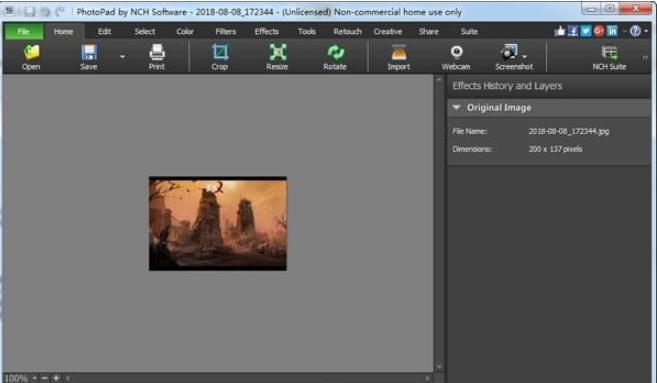This screenshot has width=657, height=383.
Task: Save the image using the Save icon
Action: pyautogui.click(x=88, y=53)
